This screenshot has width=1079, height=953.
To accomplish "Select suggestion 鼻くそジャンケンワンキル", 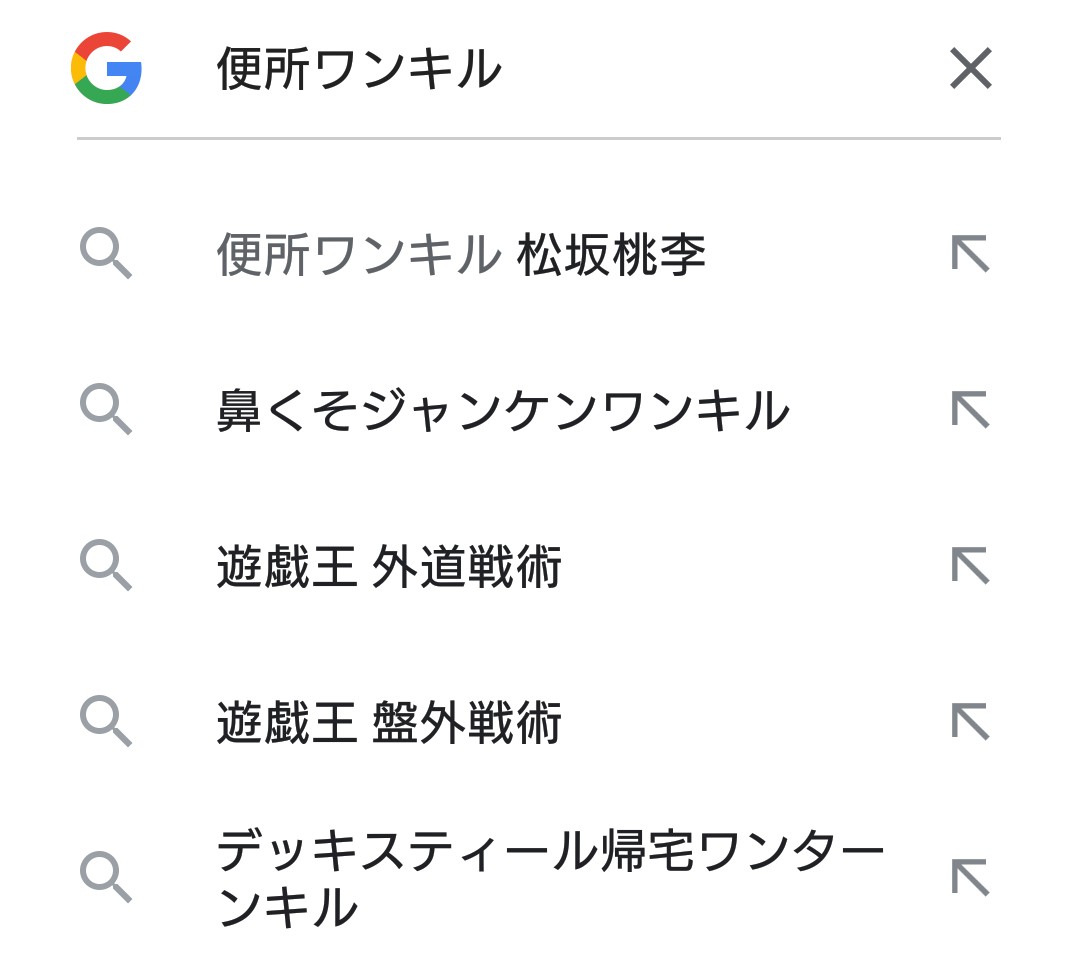I will pyautogui.click(x=503, y=411).
